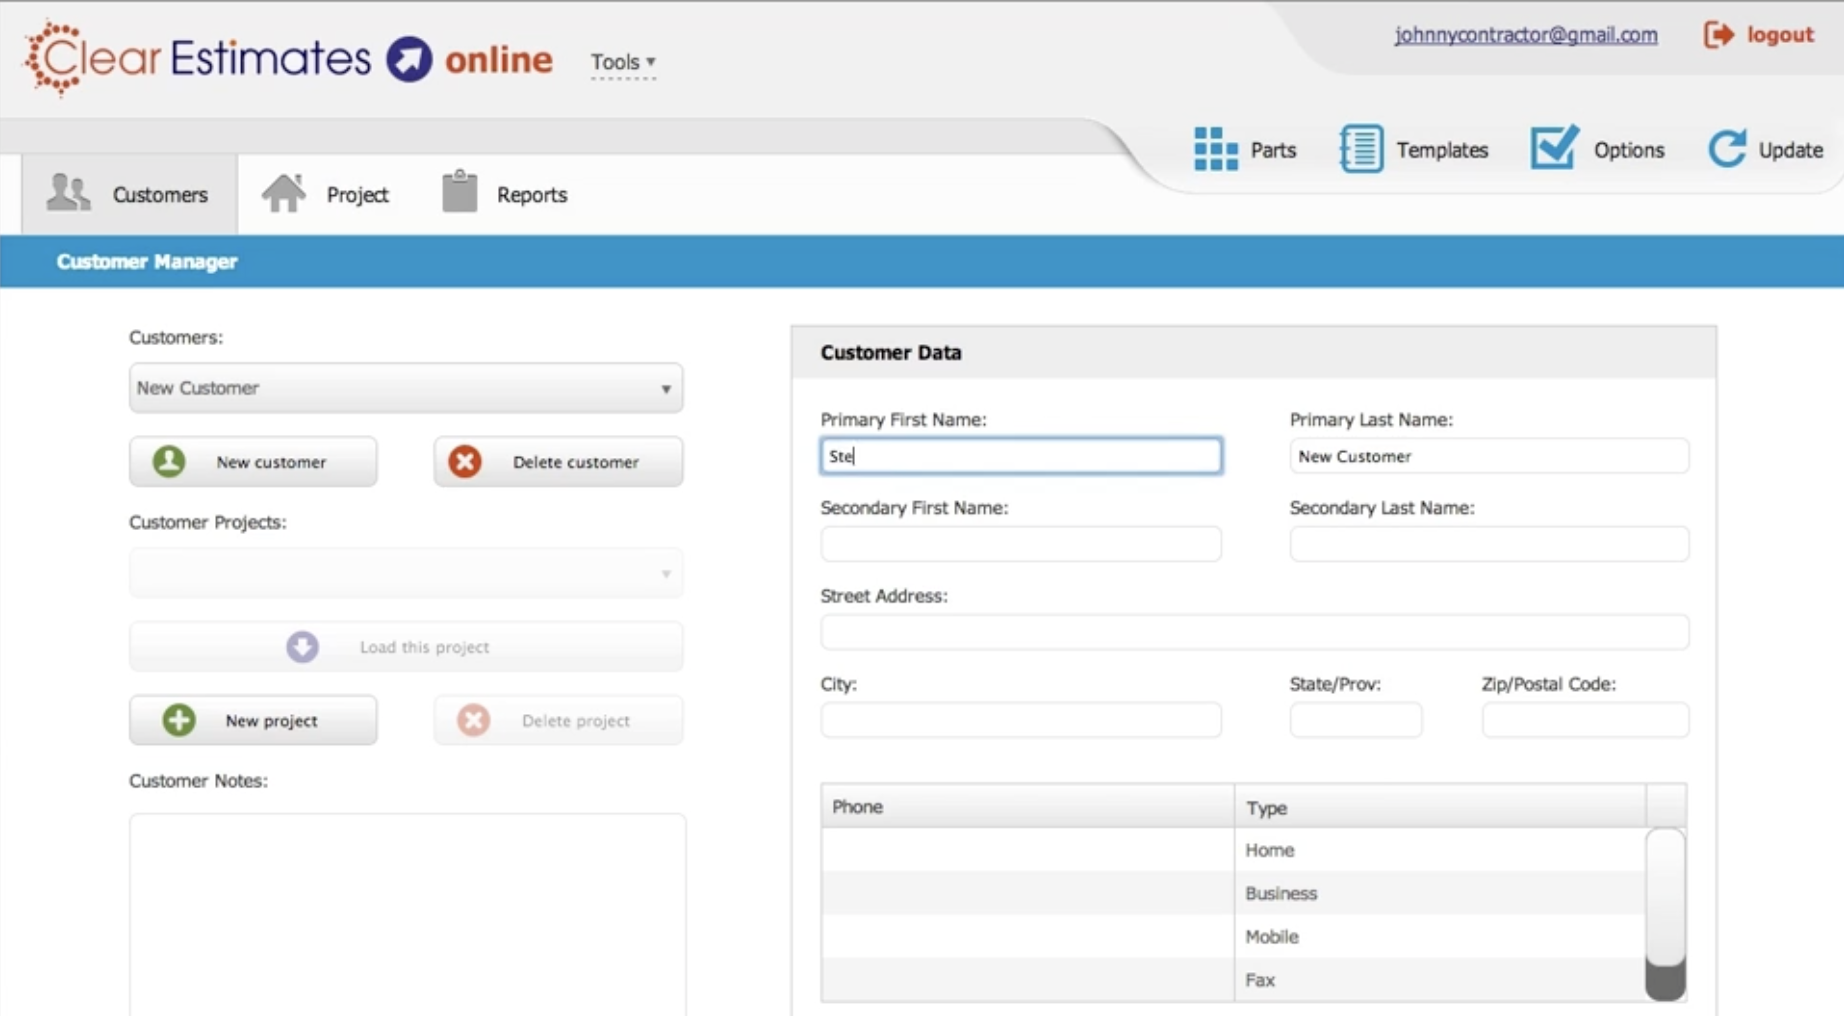Click the Secondary Last Name field
The height and width of the screenshot is (1016, 1844).
[1489, 544]
